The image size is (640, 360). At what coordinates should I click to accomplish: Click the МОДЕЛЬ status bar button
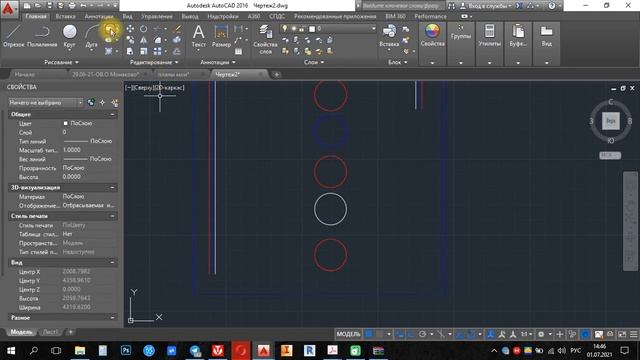pyautogui.click(x=348, y=334)
